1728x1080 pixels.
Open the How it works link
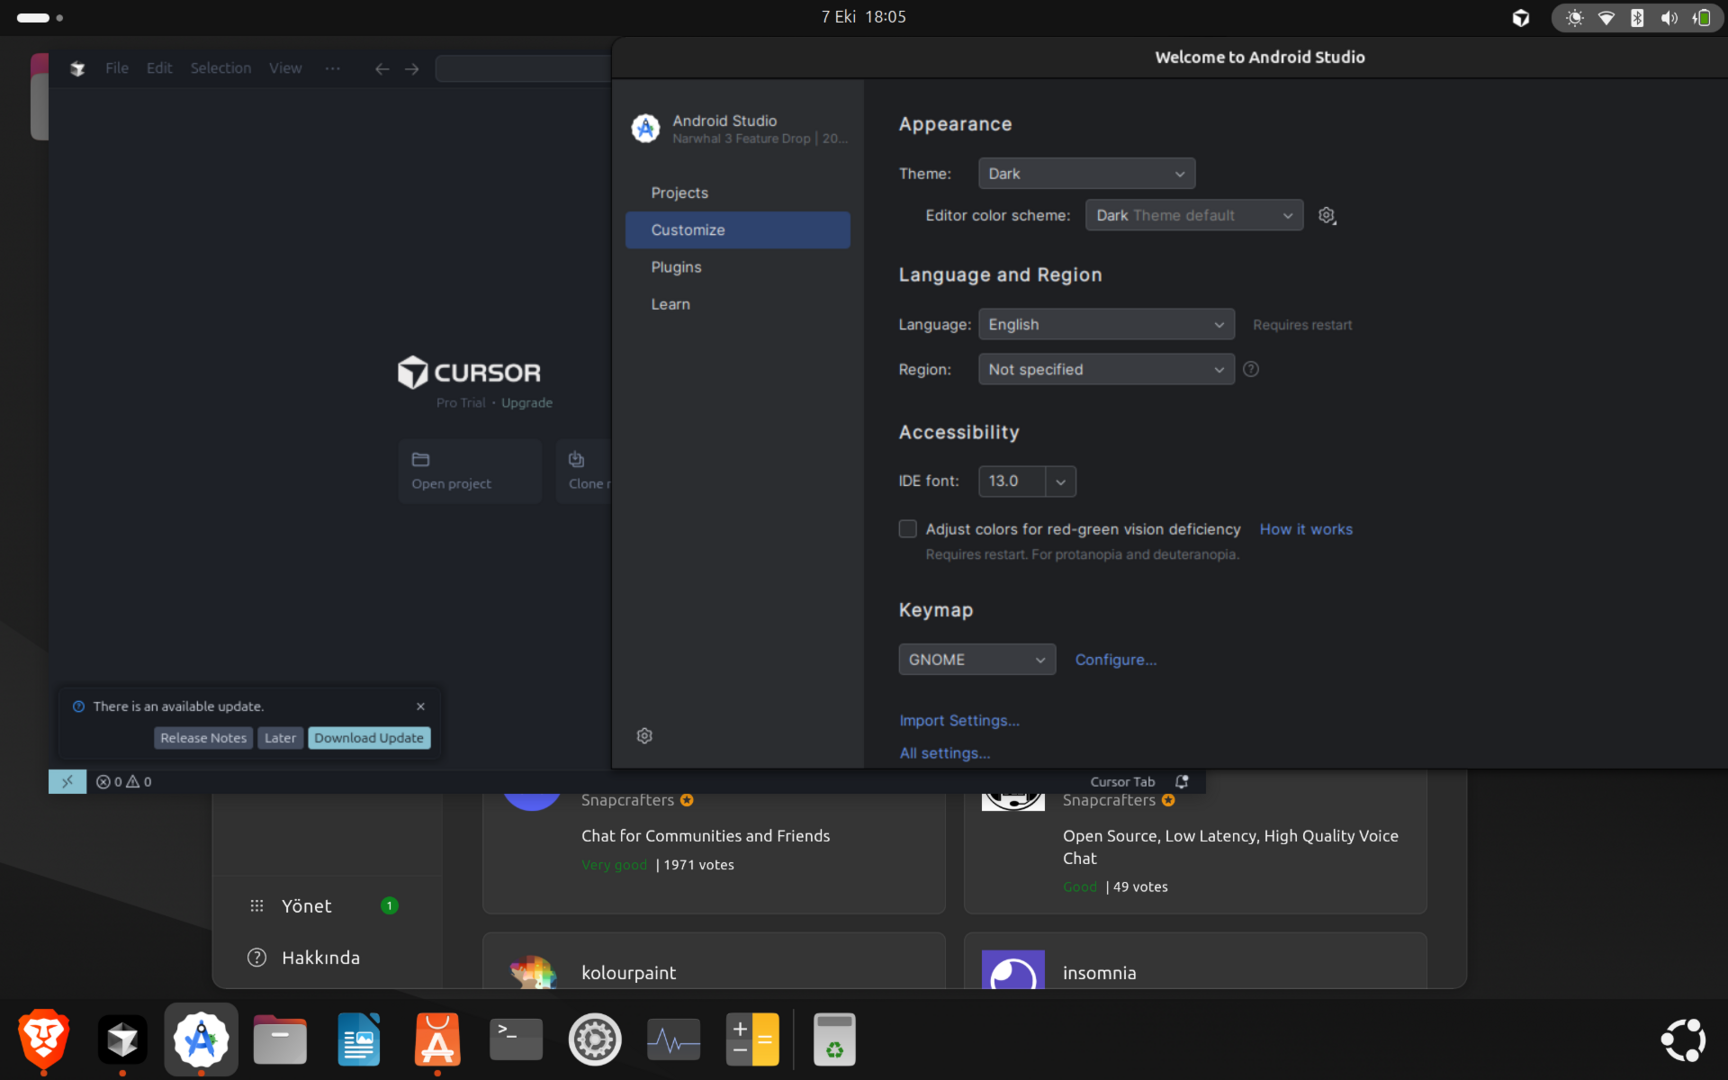[x=1306, y=530]
